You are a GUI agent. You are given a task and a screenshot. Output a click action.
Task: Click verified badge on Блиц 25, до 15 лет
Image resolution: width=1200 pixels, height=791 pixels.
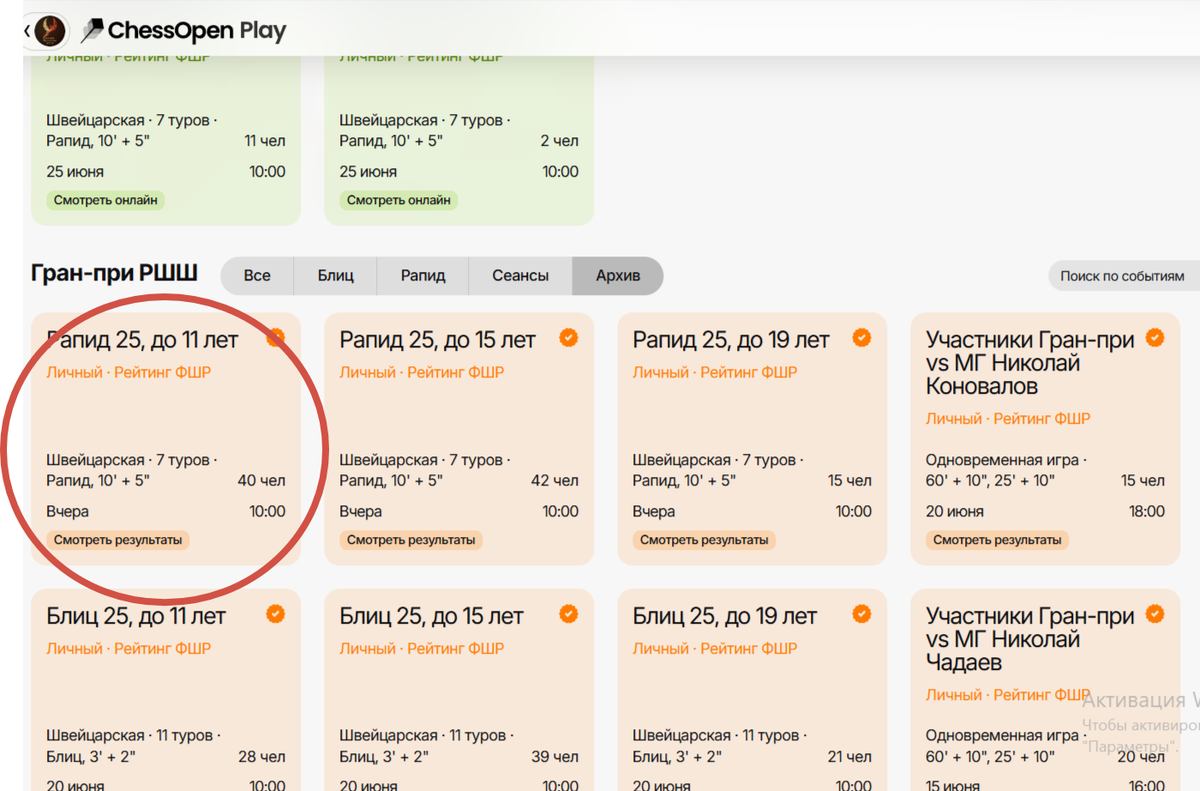(x=568, y=614)
